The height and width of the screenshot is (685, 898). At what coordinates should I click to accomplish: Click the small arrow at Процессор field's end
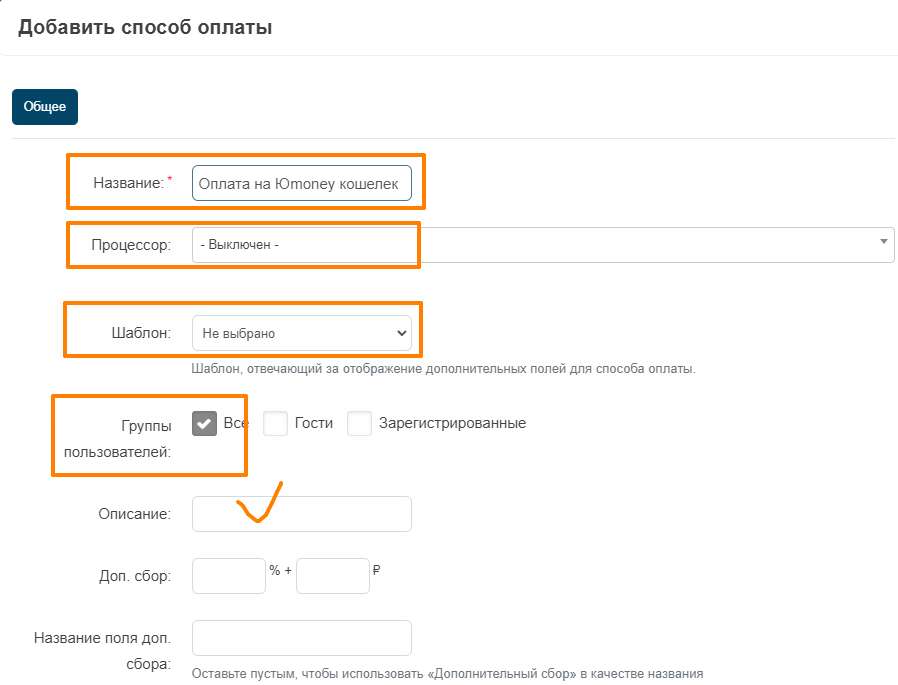pyautogui.click(x=884, y=242)
